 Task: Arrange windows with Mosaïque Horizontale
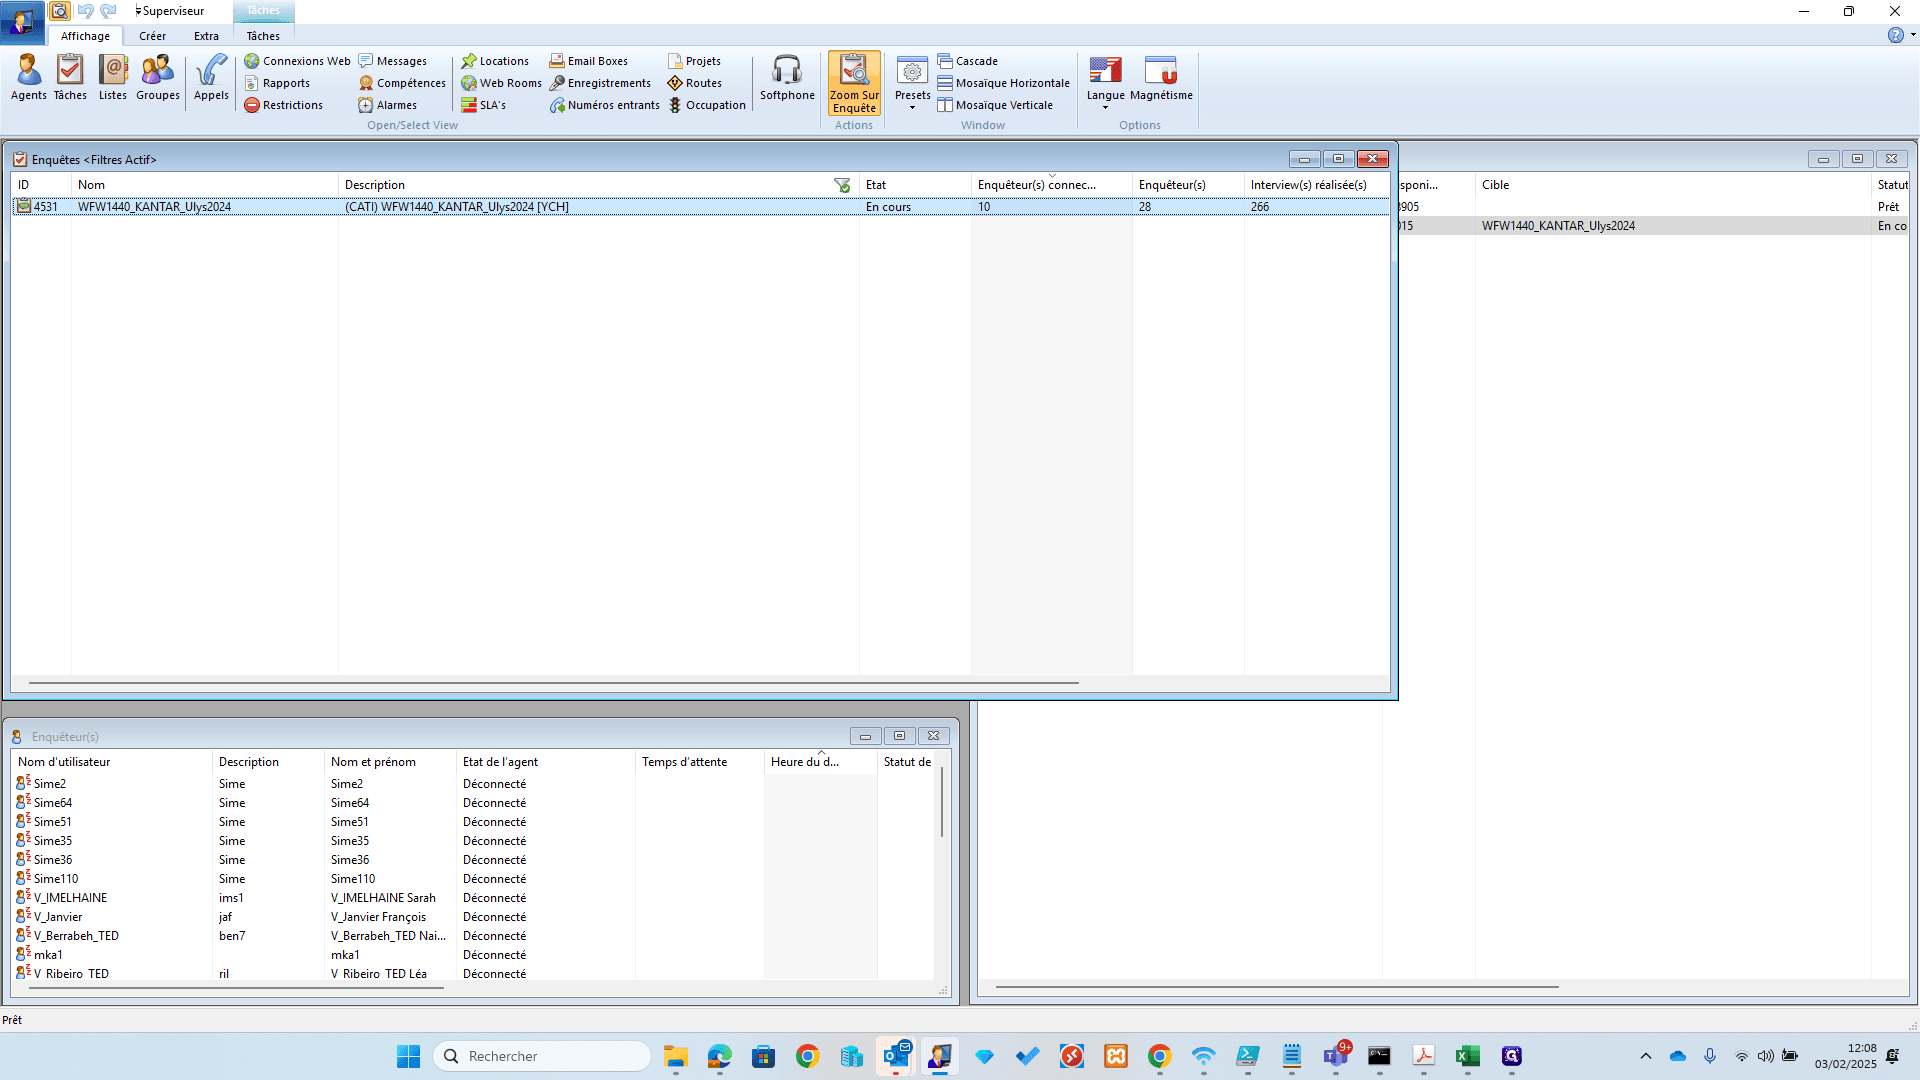tap(1003, 83)
